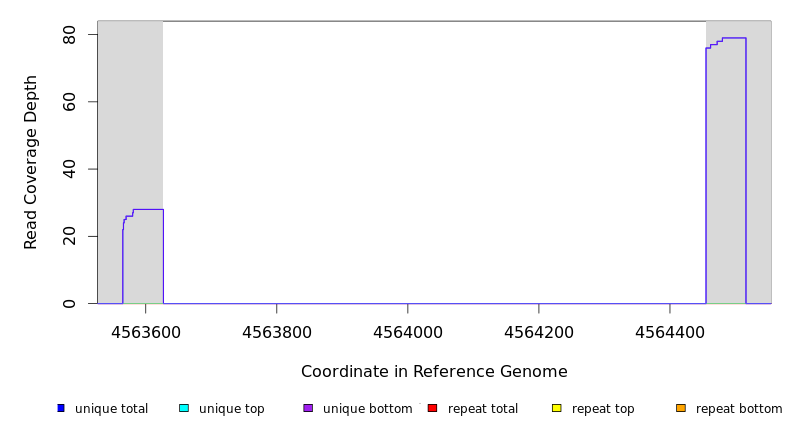
Task: Click the 40 y-axis tick label
Action: click(69, 169)
